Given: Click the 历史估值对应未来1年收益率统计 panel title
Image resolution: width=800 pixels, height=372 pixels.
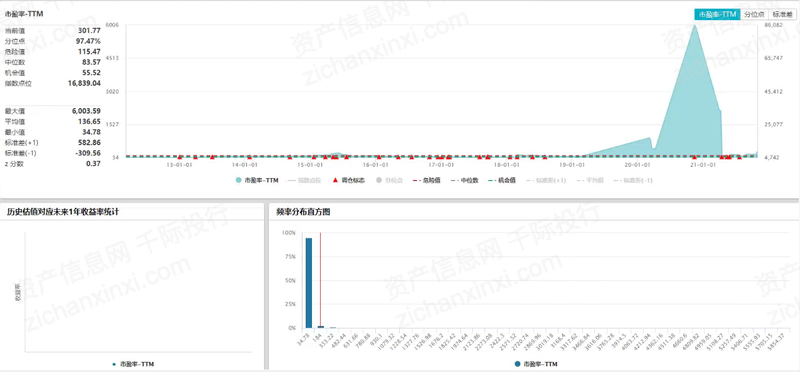Looking at the screenshot, I should click(63, 212).
